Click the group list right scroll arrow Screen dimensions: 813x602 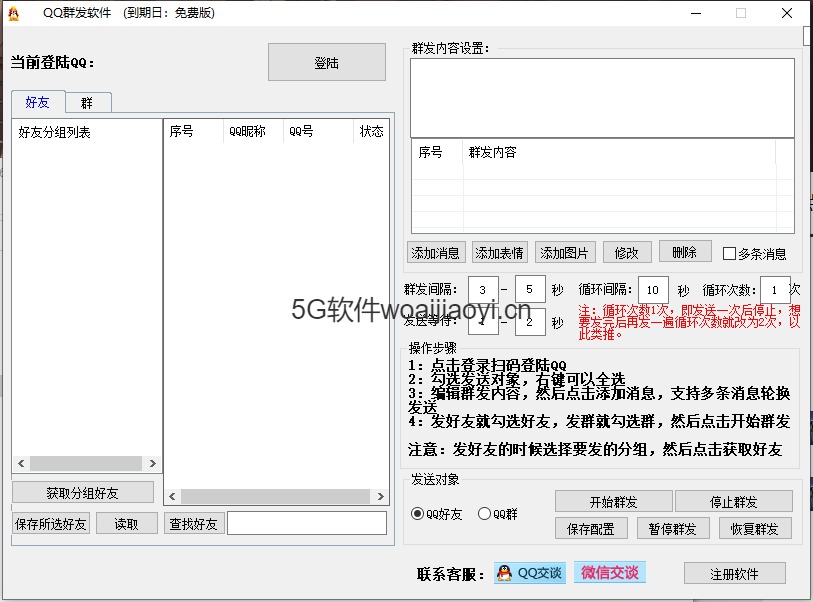[x=152, y=463]
